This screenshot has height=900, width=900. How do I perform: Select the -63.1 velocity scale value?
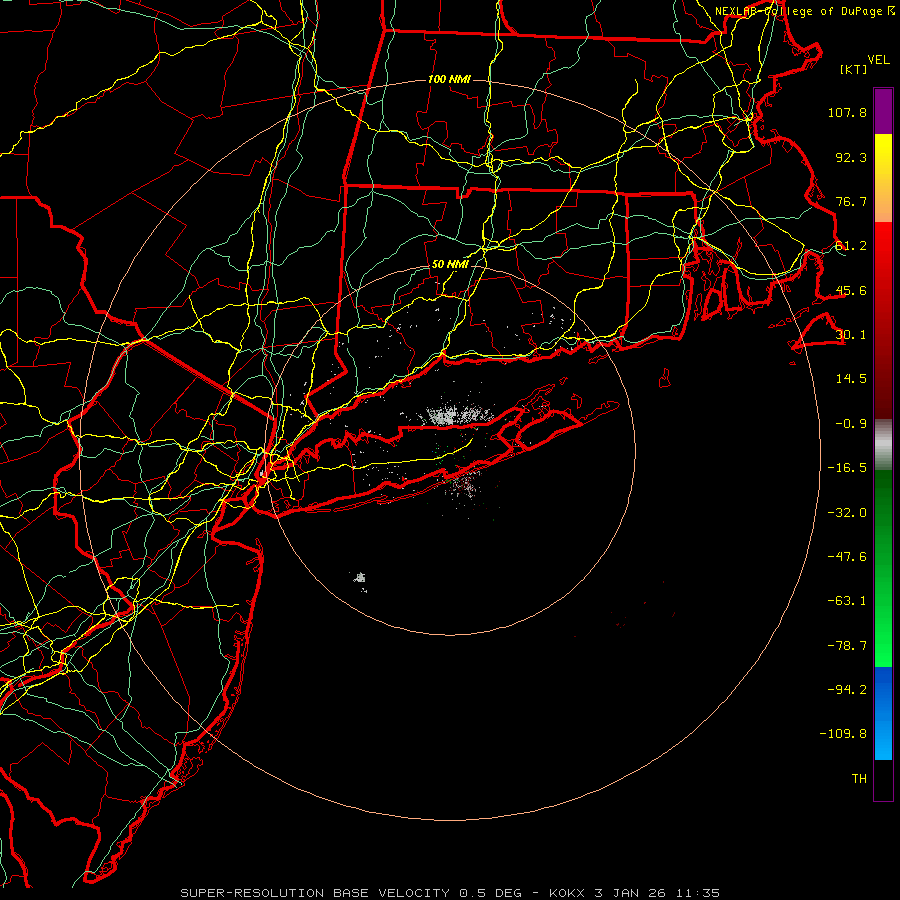847,601
